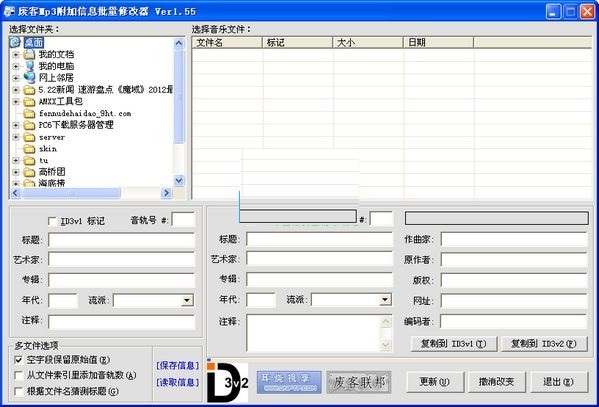Click folder tree scroll down arrow
Viewport: 599px width, 407px height.
[x=179, y=180]
